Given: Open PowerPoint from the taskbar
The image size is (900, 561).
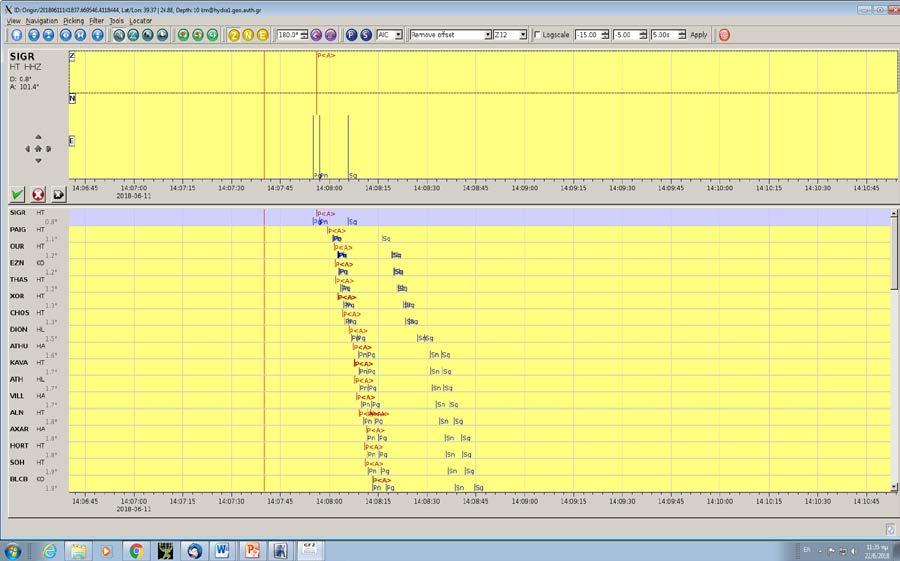Looking at the screenshot, I should click(x=252, y=551).
